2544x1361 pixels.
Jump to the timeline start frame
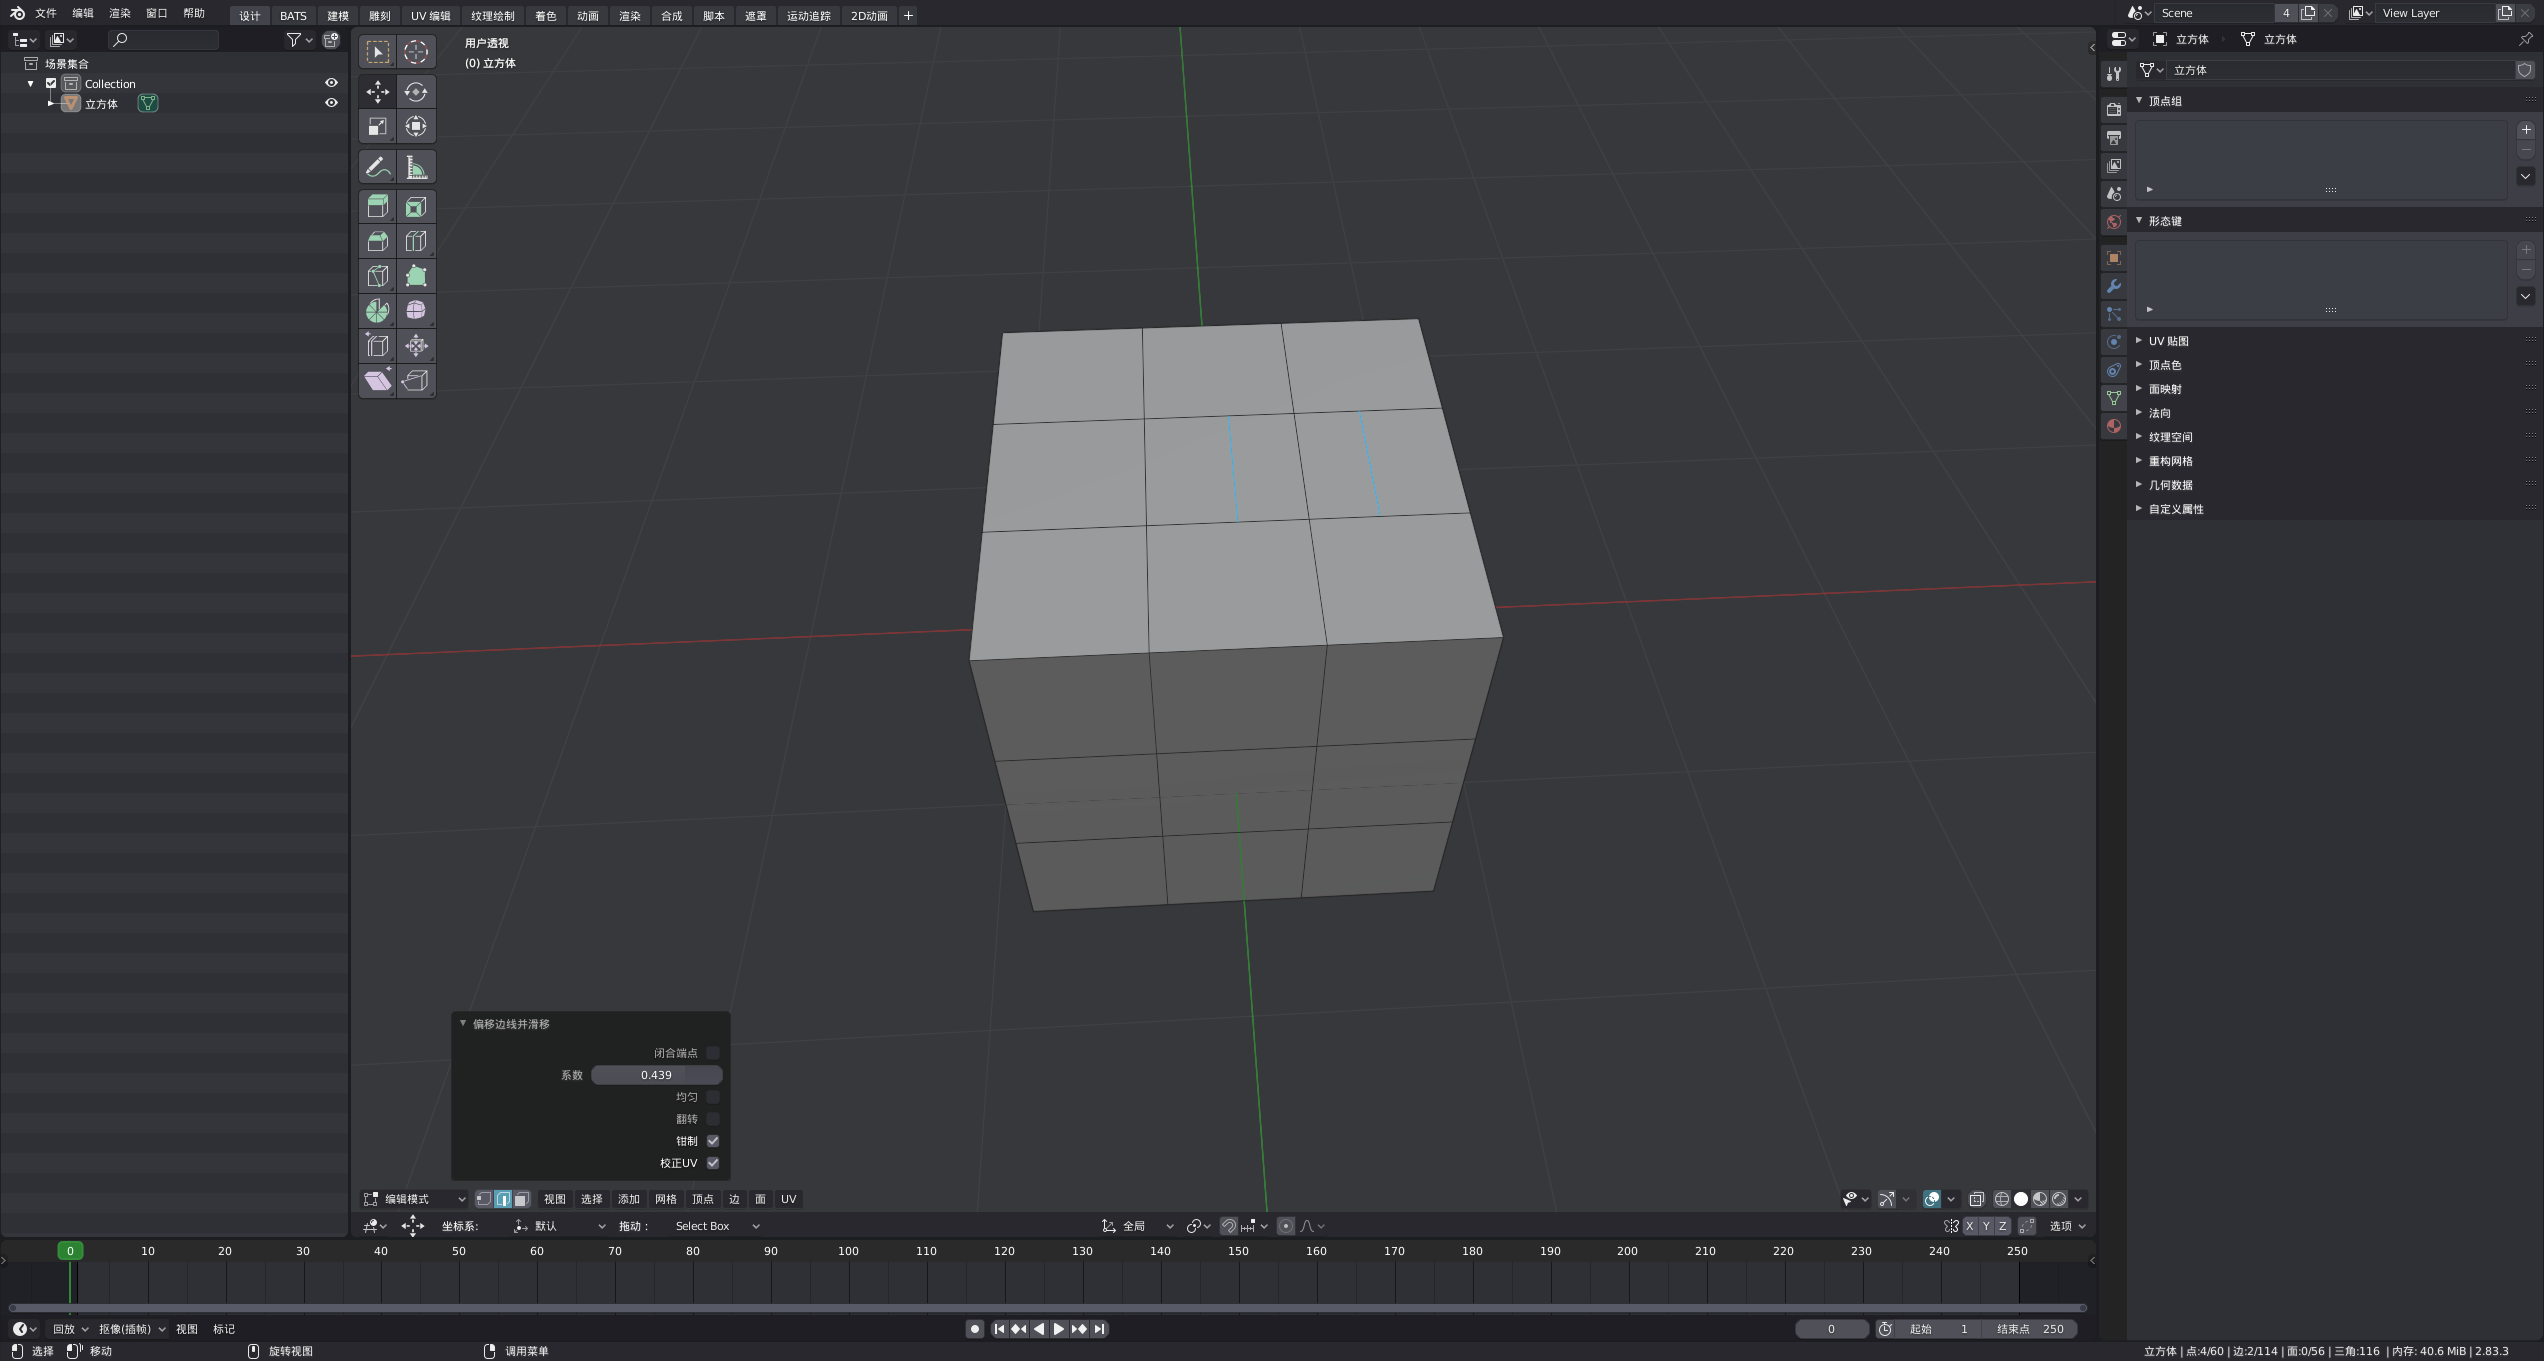pos(999,1329)
